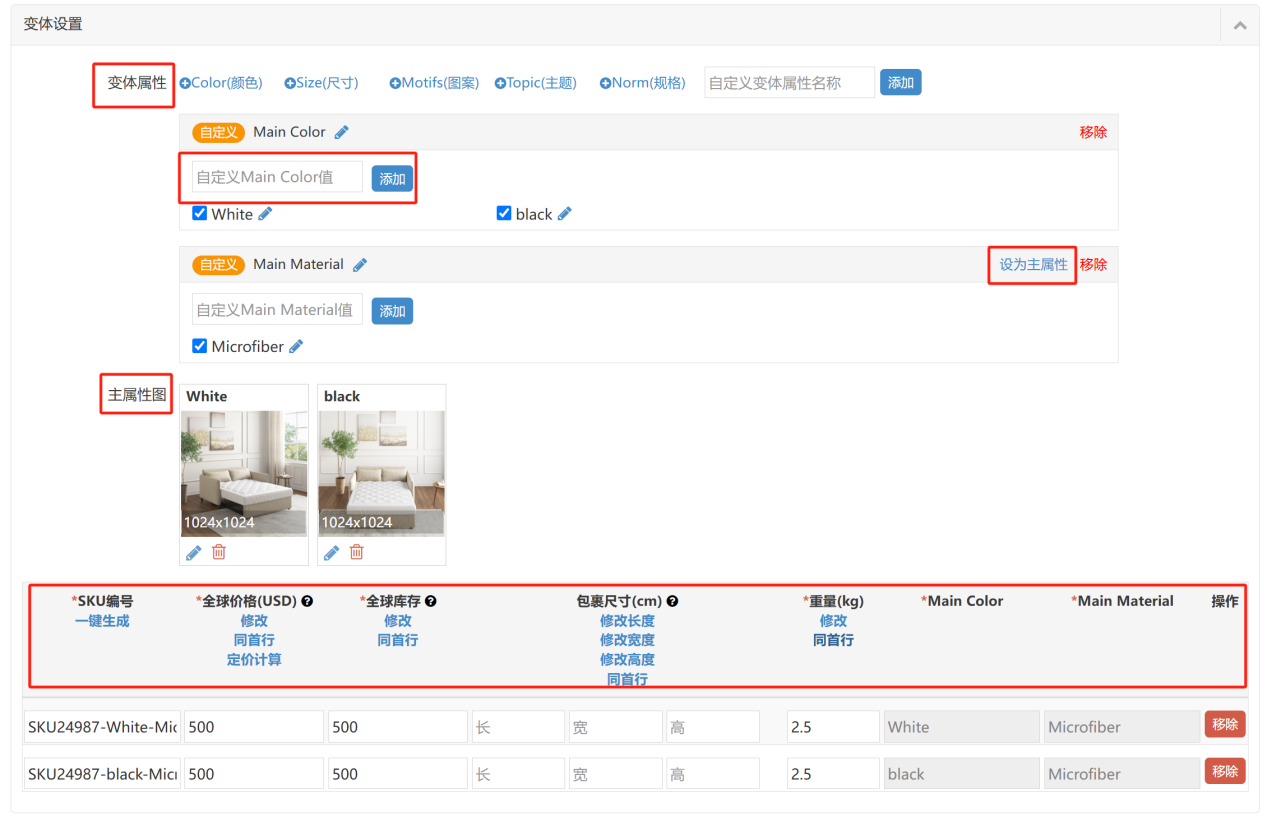Click 设为主属性 for Main Material

1033,265
